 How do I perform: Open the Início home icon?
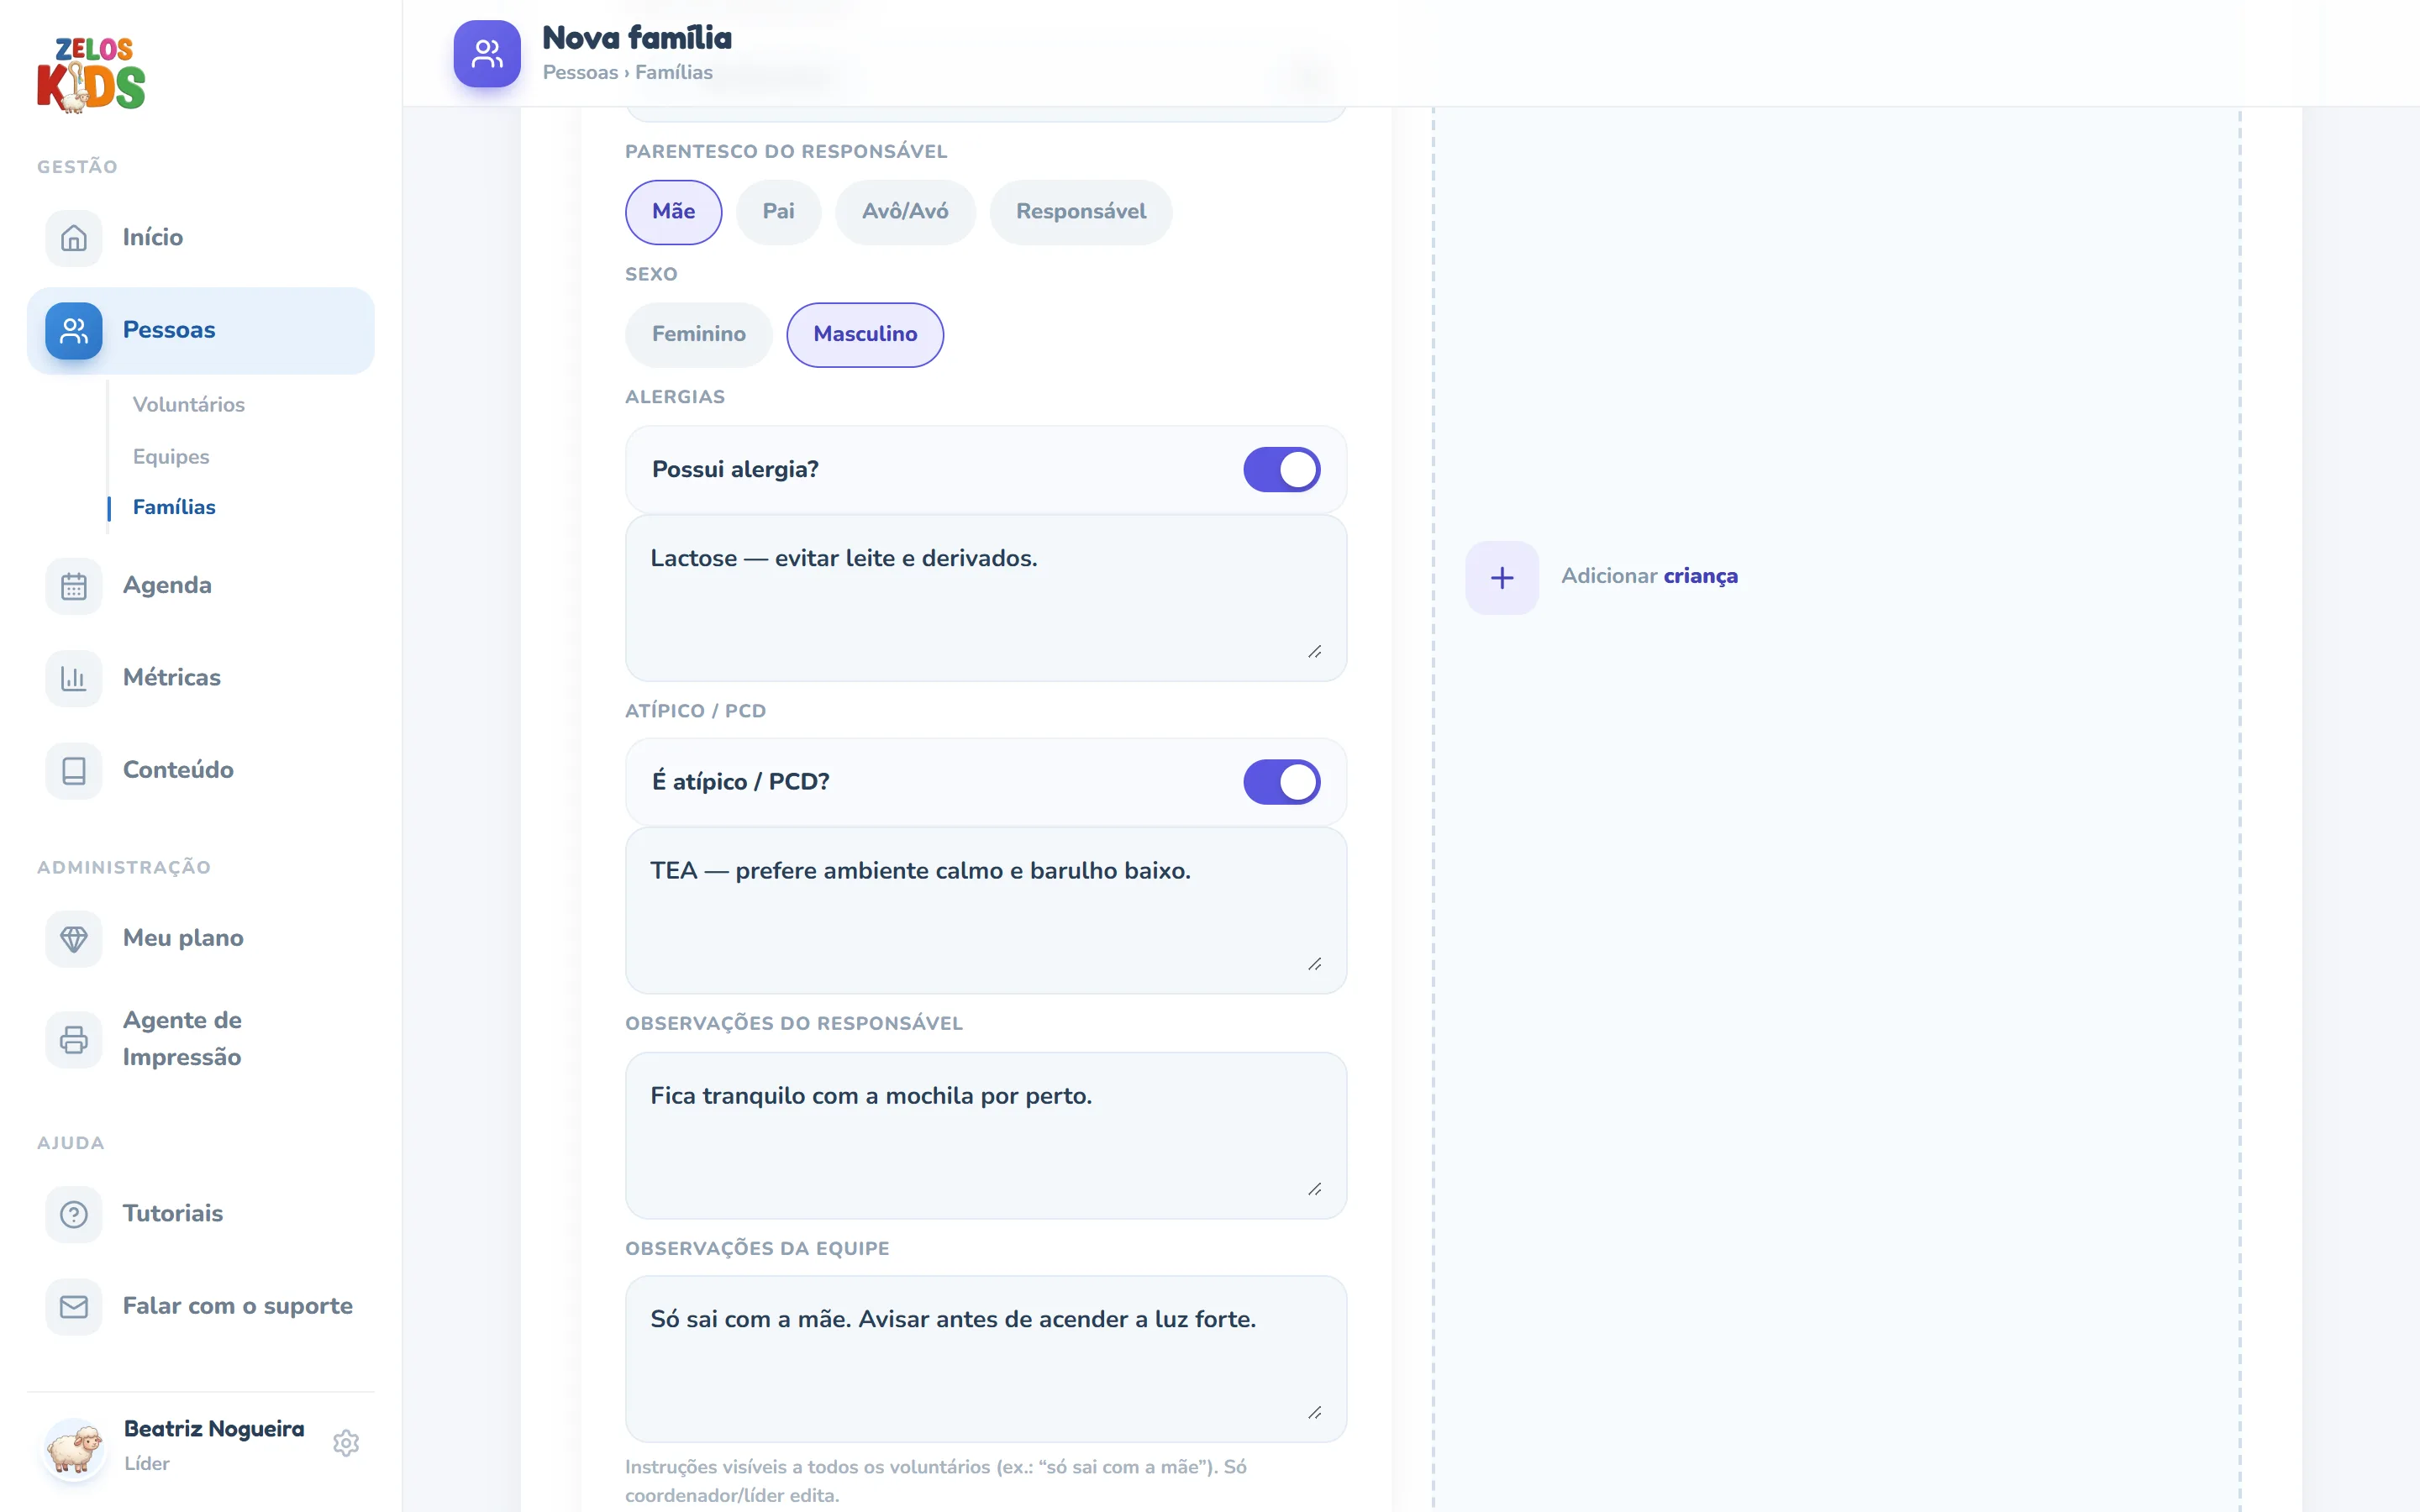pos(73,238)
